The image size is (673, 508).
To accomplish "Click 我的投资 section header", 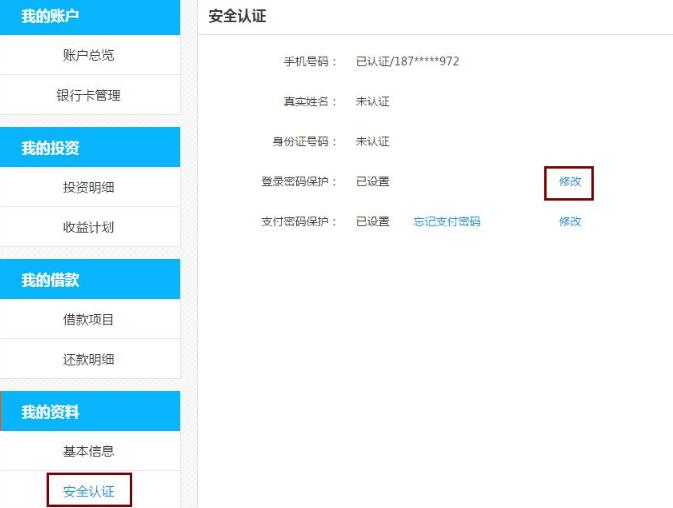I will pyautogui.click(x=90, y=147).
